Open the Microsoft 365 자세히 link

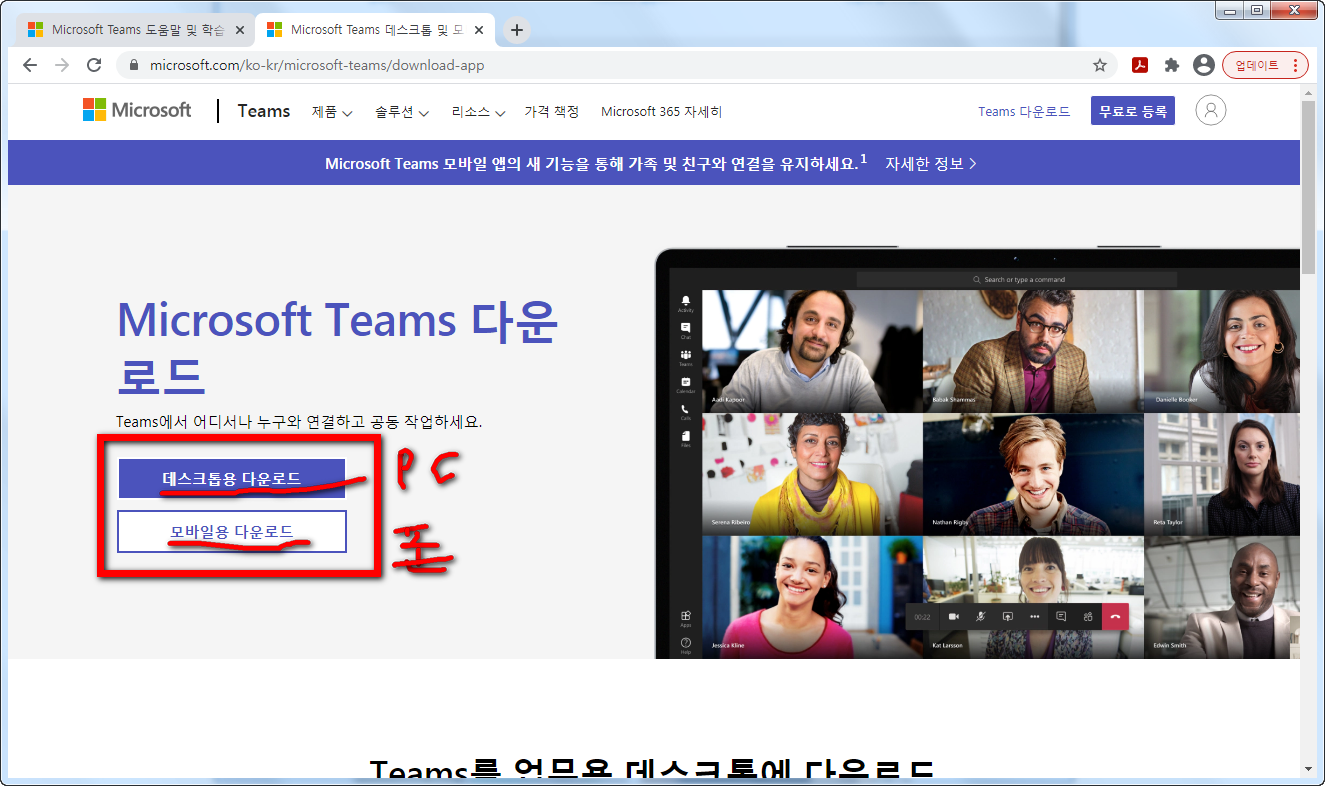pyautogui.click(x=661, y=112)
